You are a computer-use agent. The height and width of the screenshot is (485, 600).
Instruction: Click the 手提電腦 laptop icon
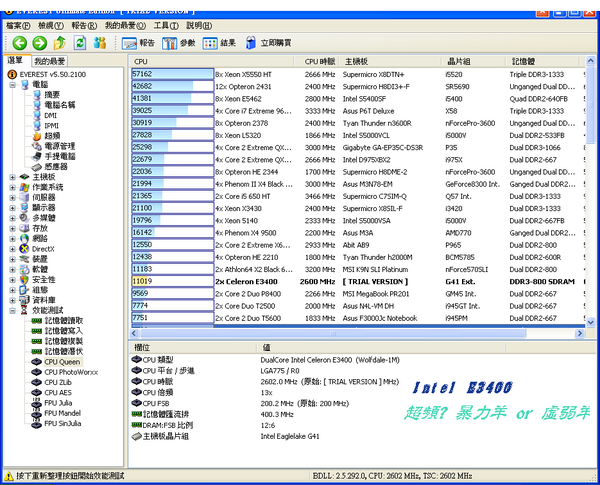(x=37, y=156)
